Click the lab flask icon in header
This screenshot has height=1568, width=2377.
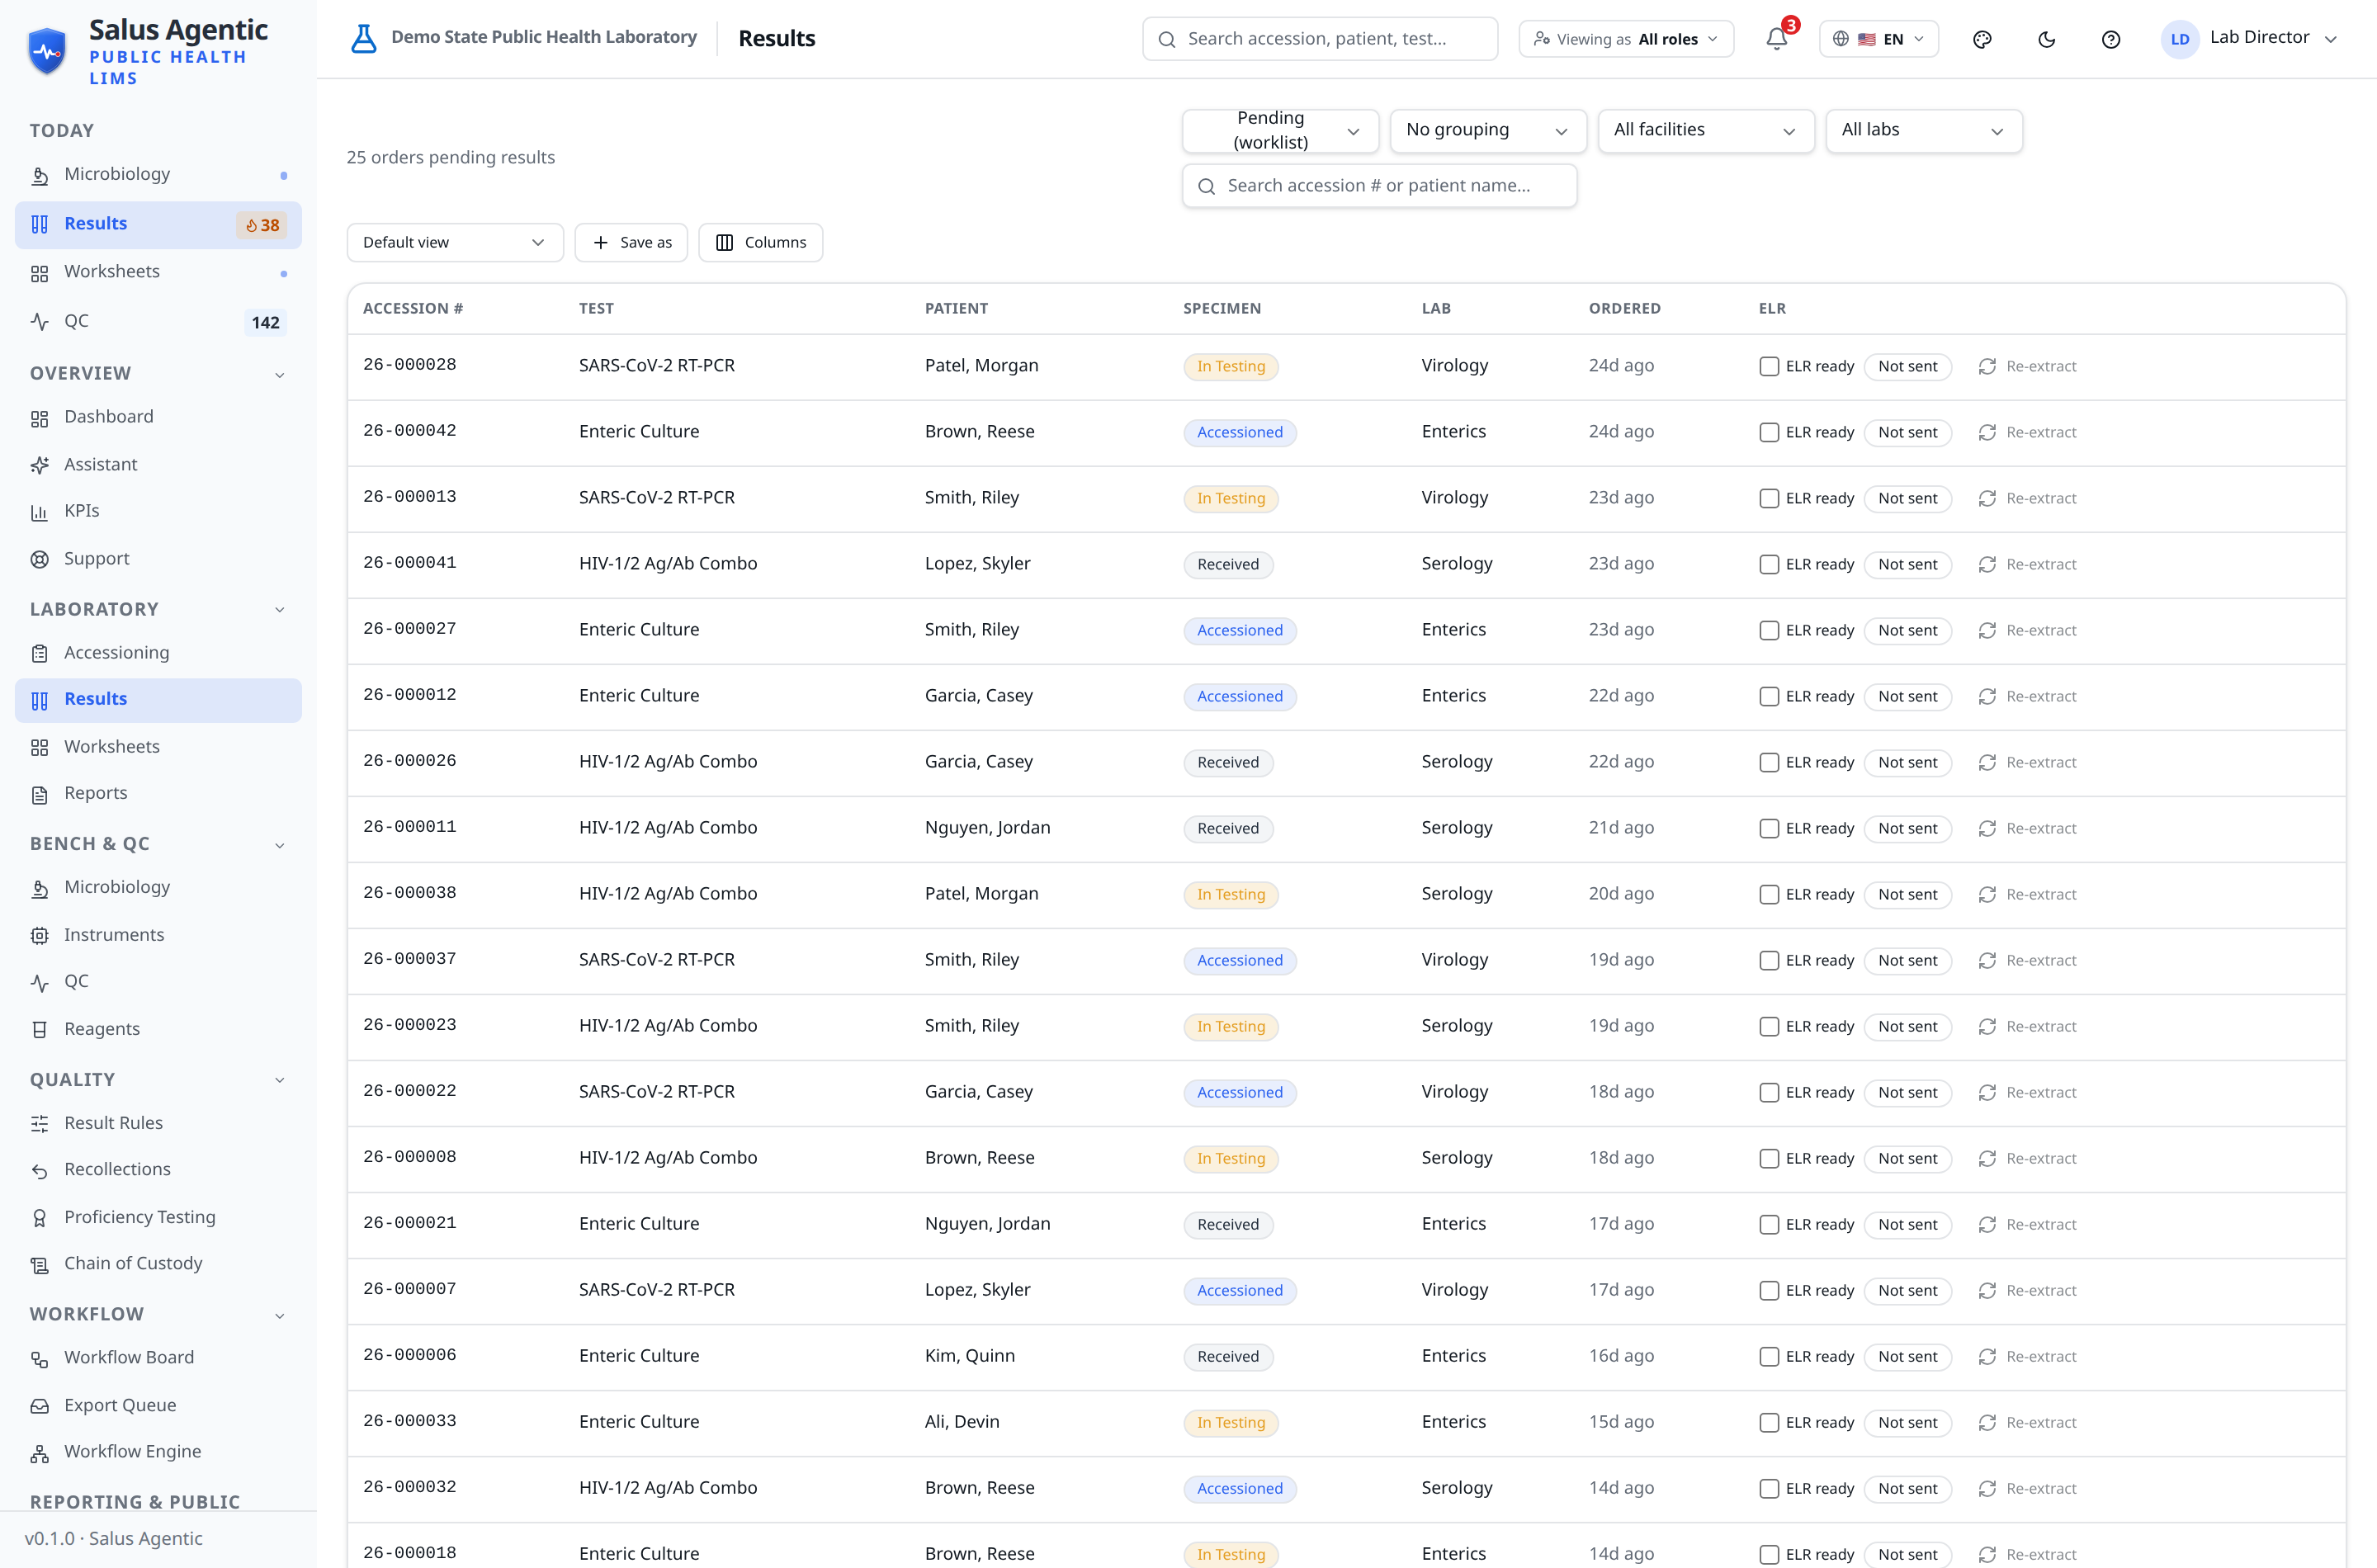tap(364, 38)
